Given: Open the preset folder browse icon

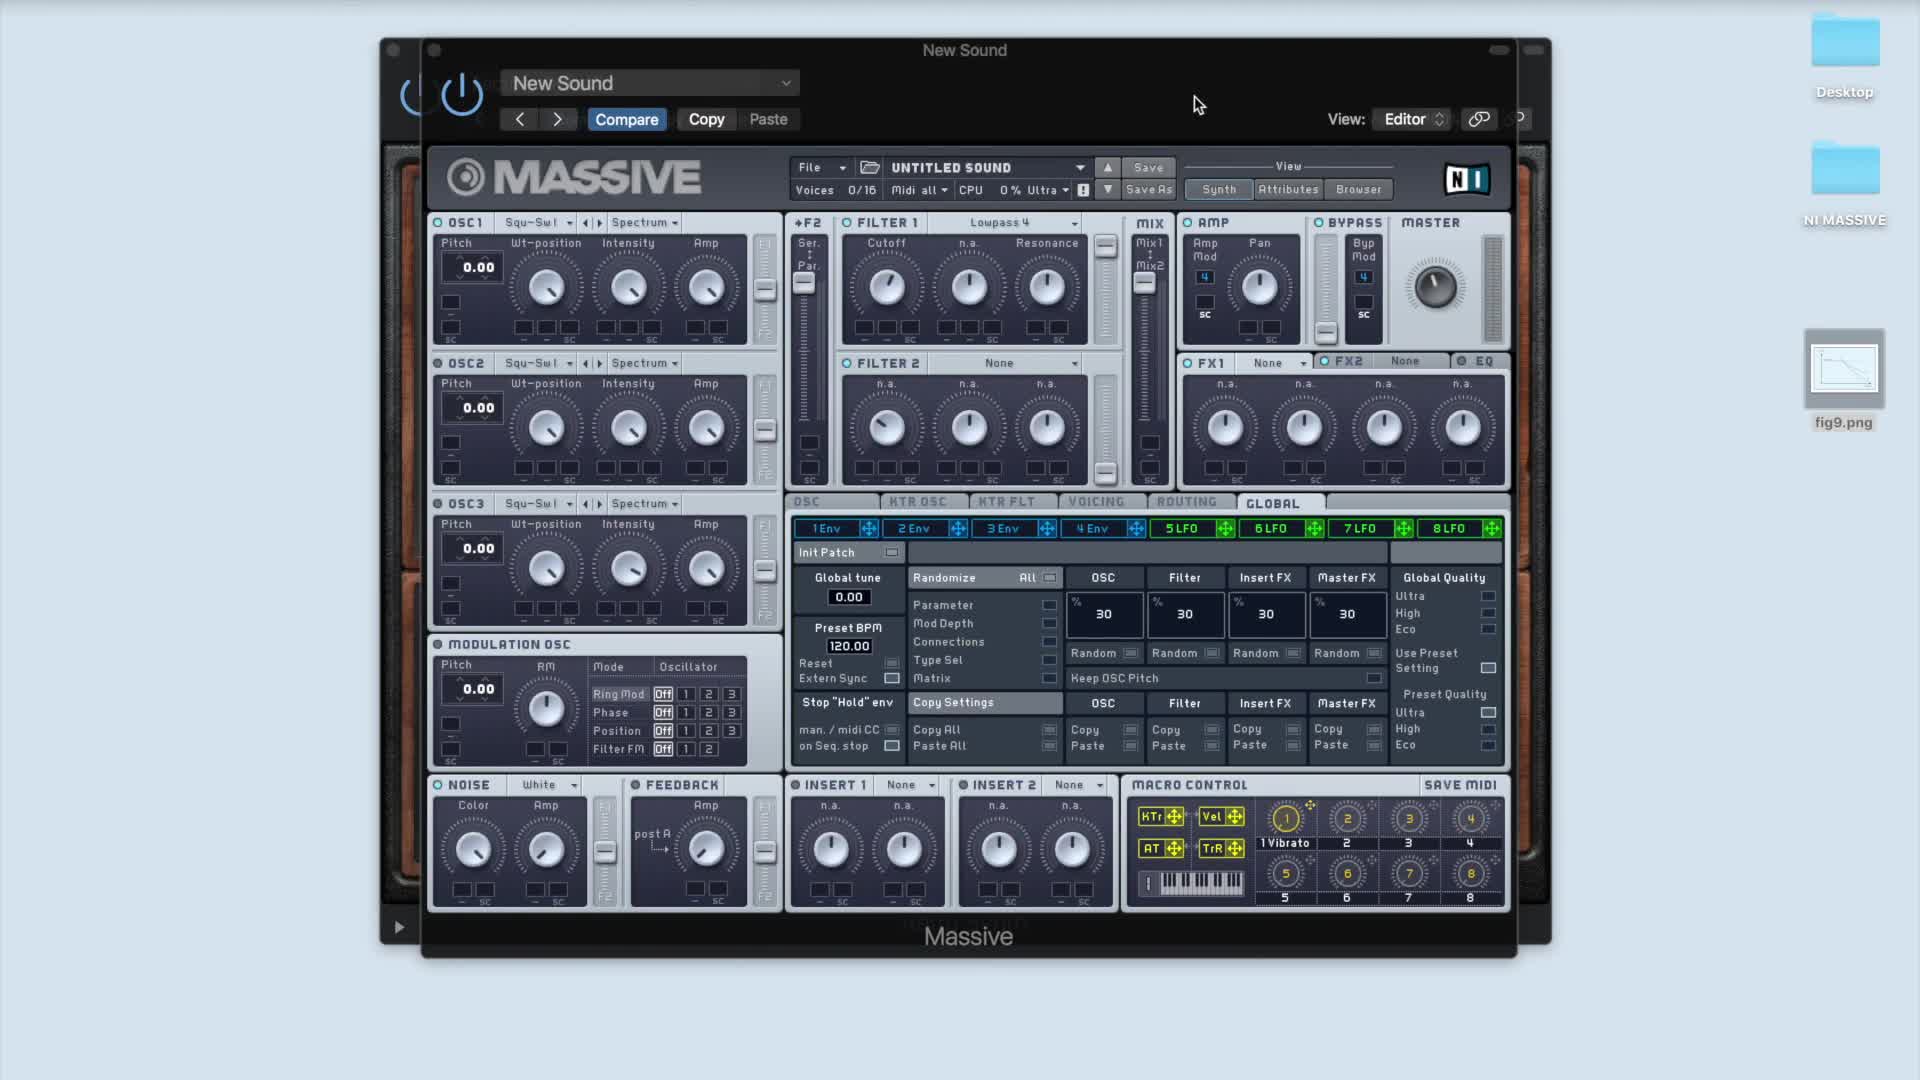Looking at the screenshot, I should pyautogui.click(x=869, y=167).
